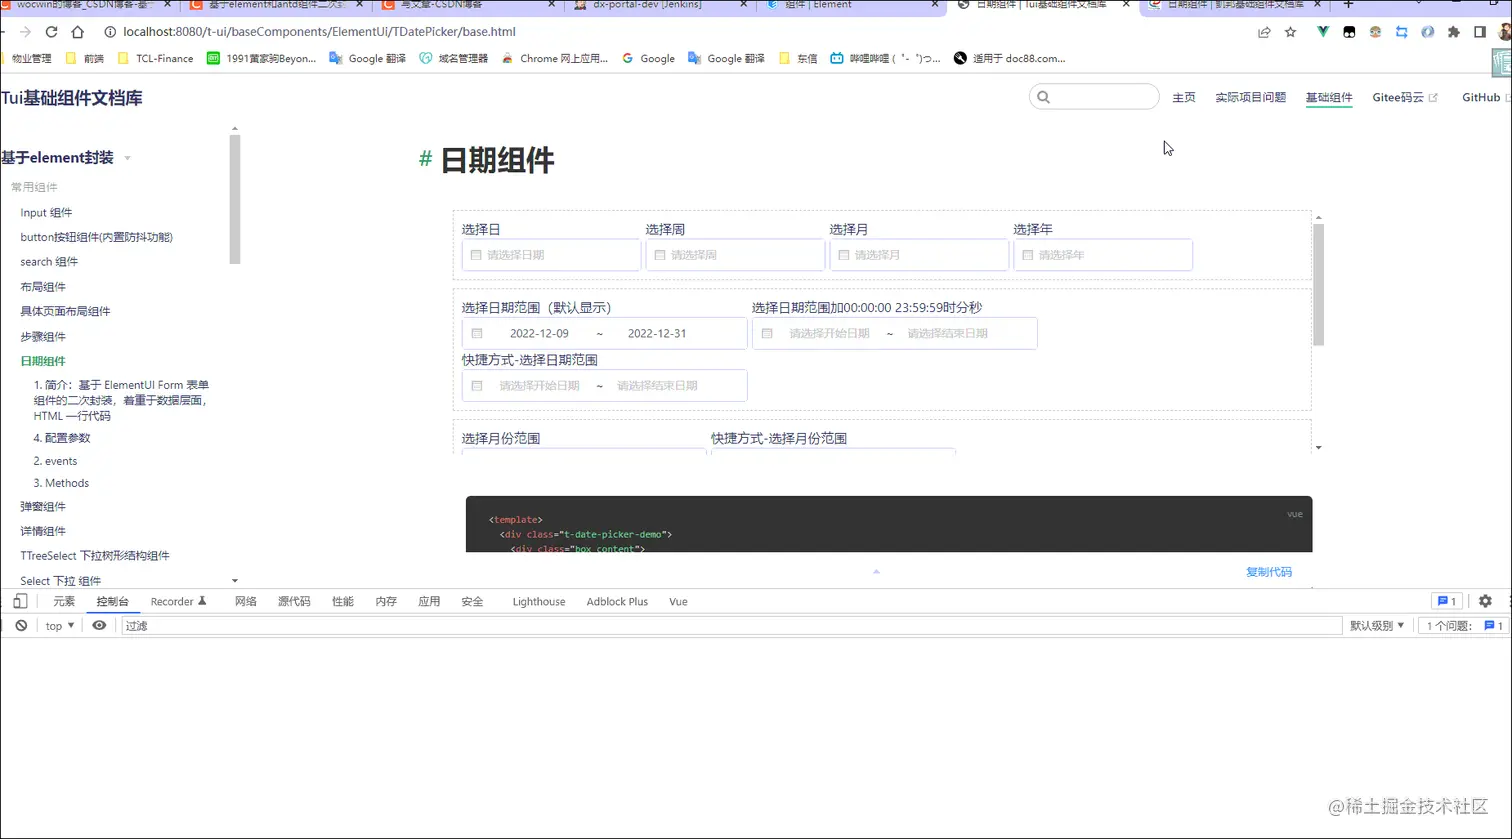Click the share icon in the address bar

[1263, 32]
